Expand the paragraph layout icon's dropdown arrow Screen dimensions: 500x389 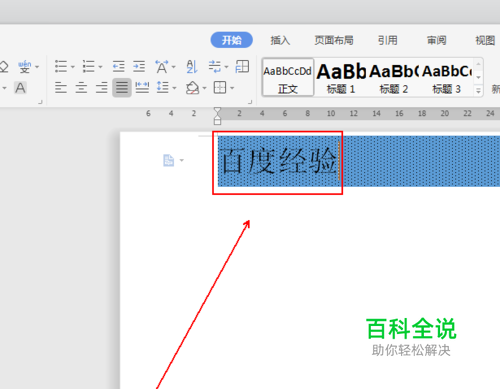(x=182, y=160)
